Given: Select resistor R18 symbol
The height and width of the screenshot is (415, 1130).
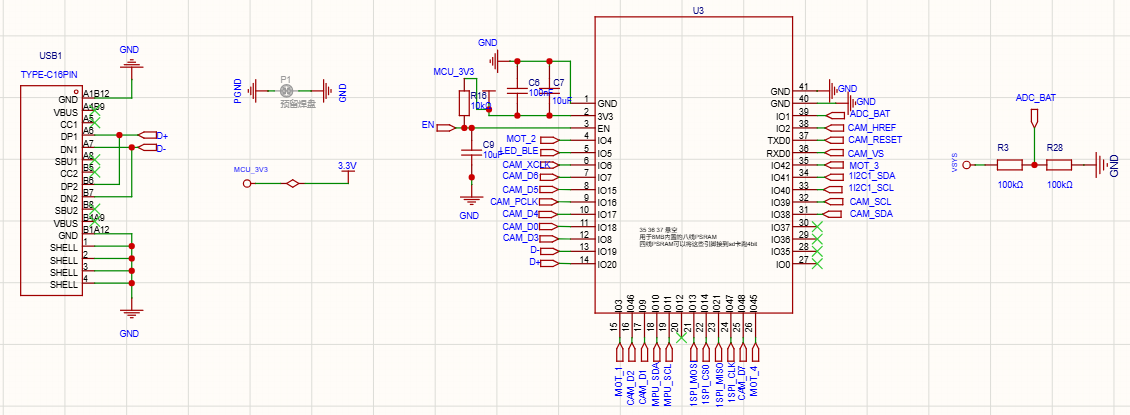Looking at the screenshot, I should point(465,103).
